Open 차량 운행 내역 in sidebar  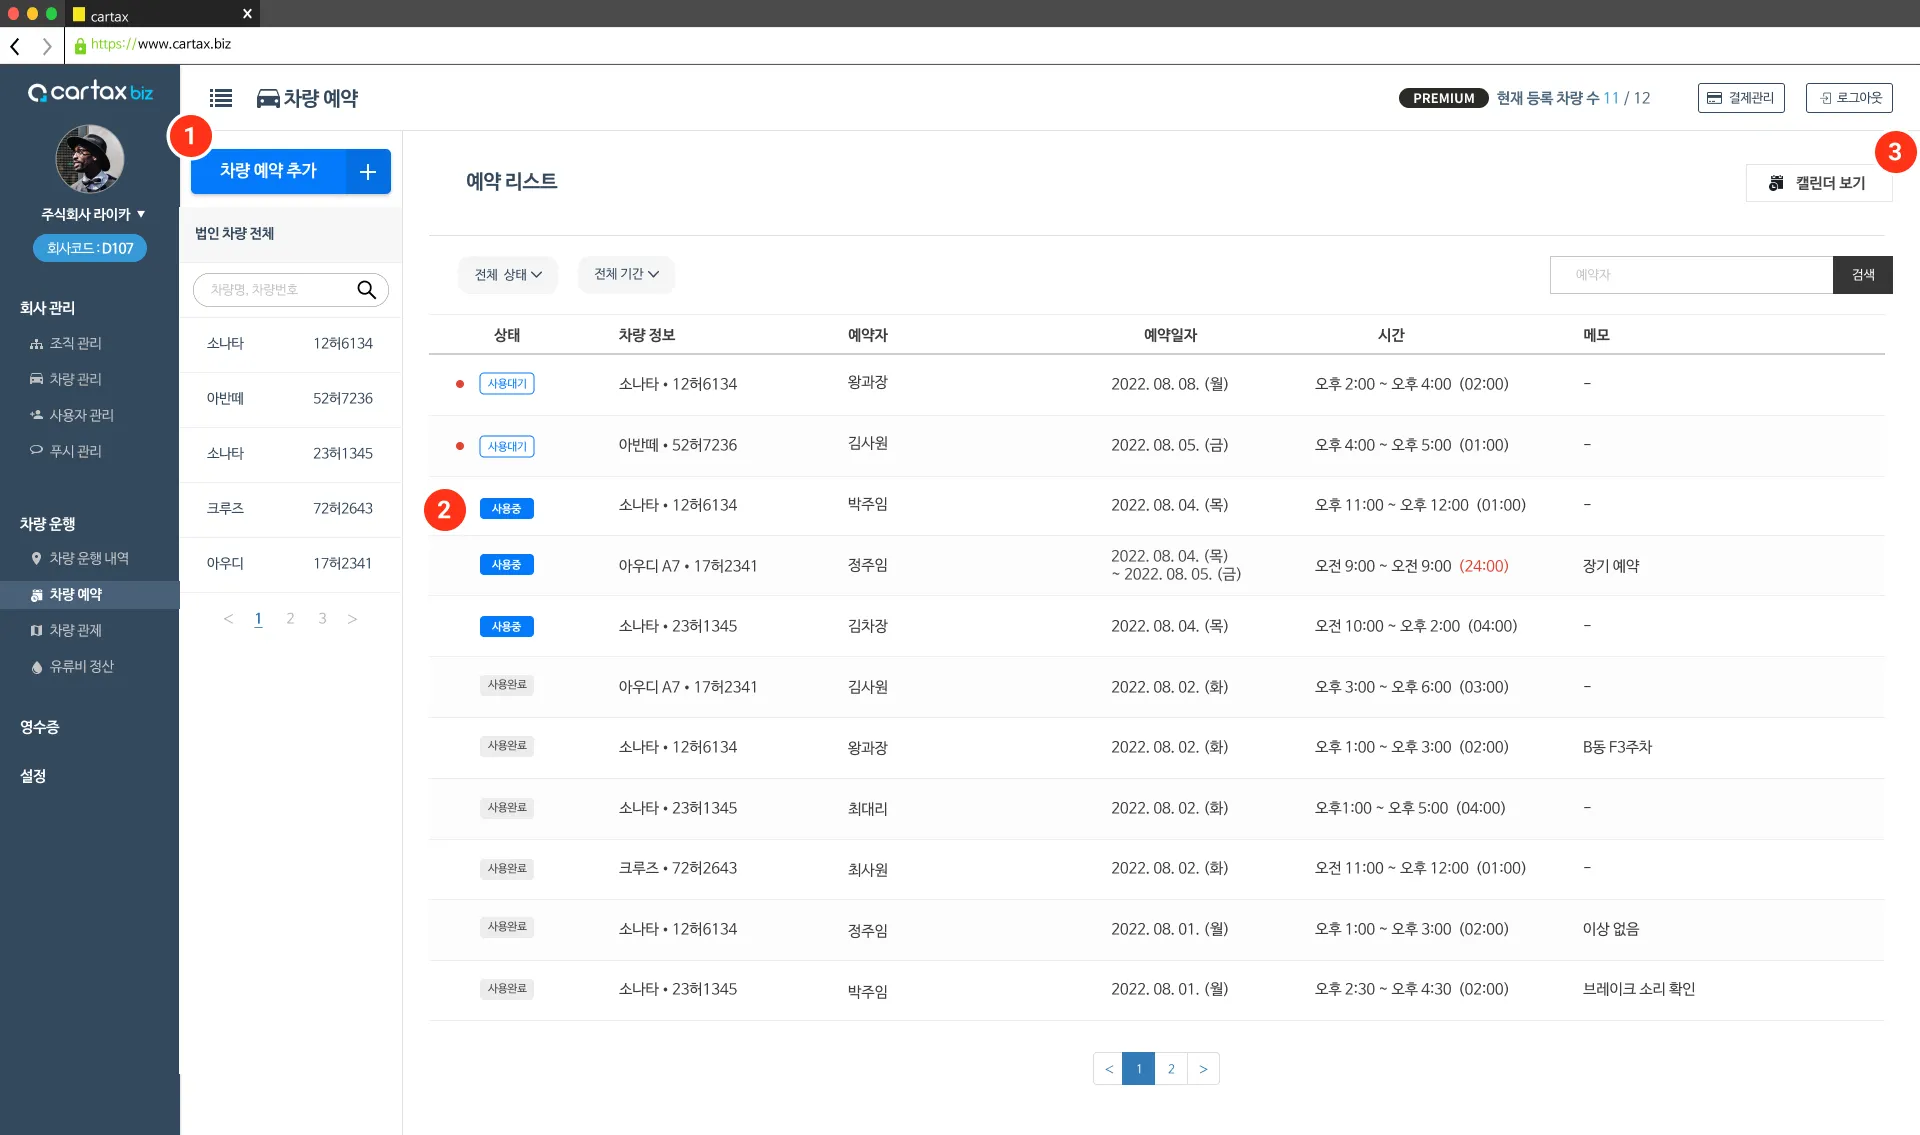click(88, 558)
